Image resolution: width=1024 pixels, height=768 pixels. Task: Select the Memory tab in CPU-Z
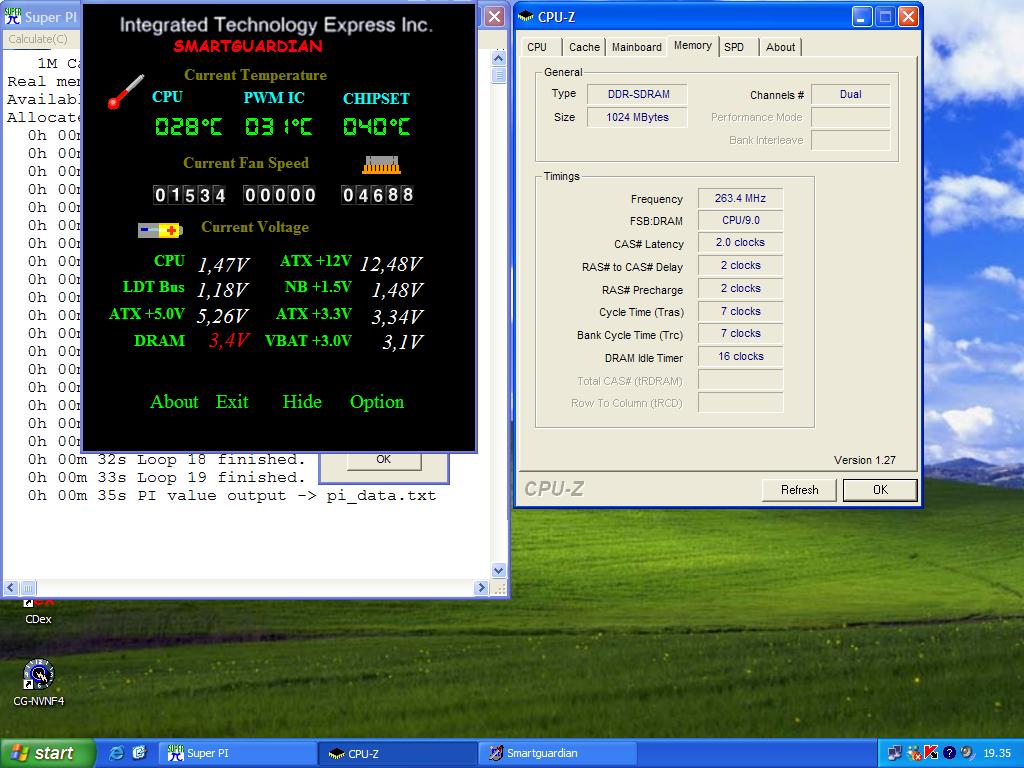tap(693, 46)
